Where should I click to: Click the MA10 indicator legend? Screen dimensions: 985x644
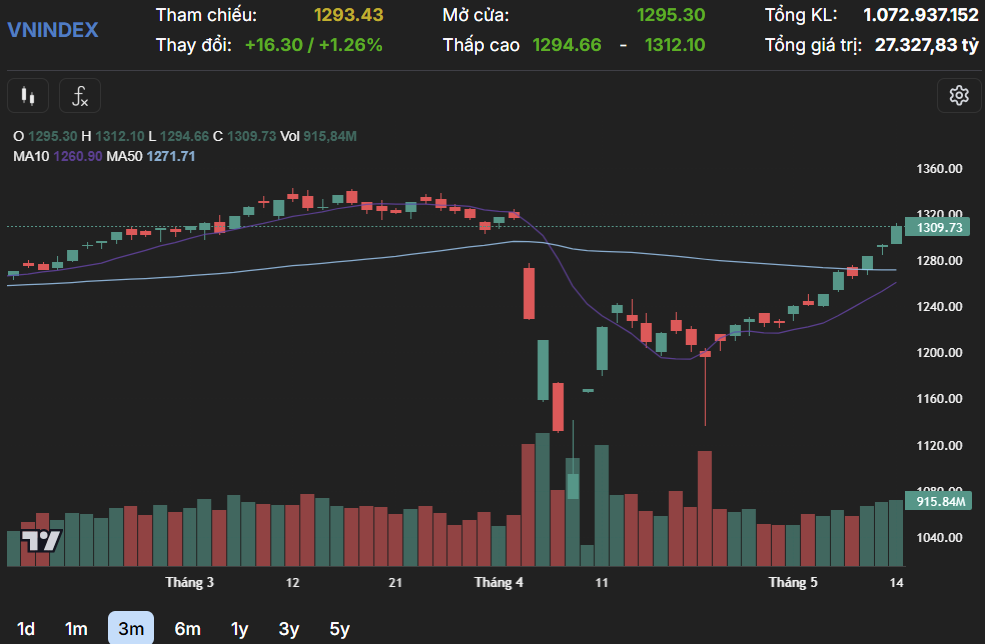pos(57,156)
